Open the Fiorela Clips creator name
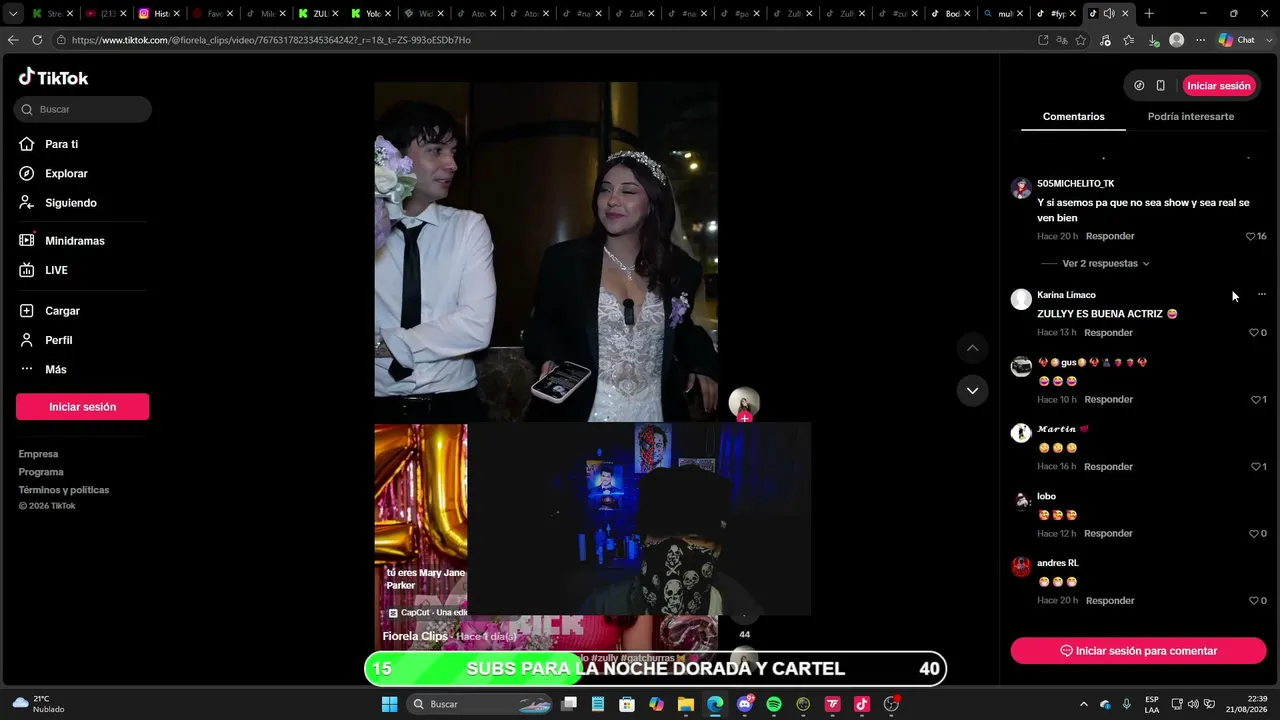The image size is (1280, 720). (415, 636)
